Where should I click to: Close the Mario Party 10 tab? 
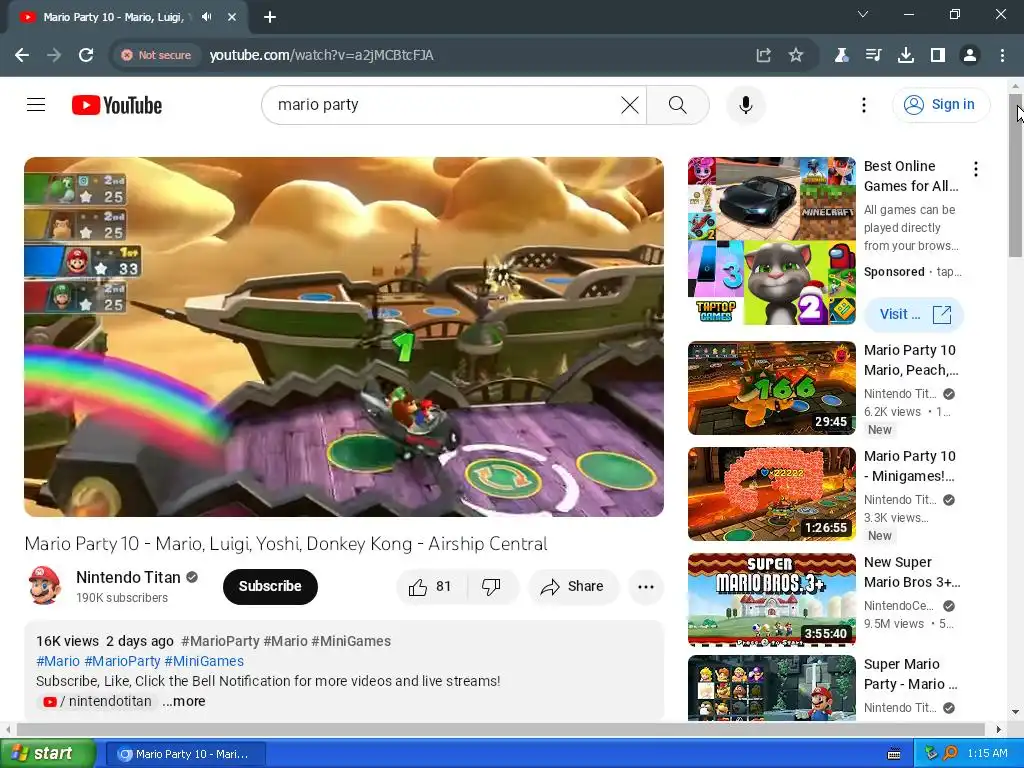click(232, 17)
